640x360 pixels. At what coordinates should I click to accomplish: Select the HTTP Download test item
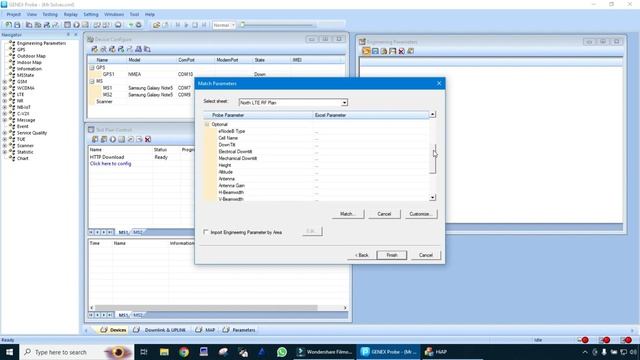coord(107,157)
